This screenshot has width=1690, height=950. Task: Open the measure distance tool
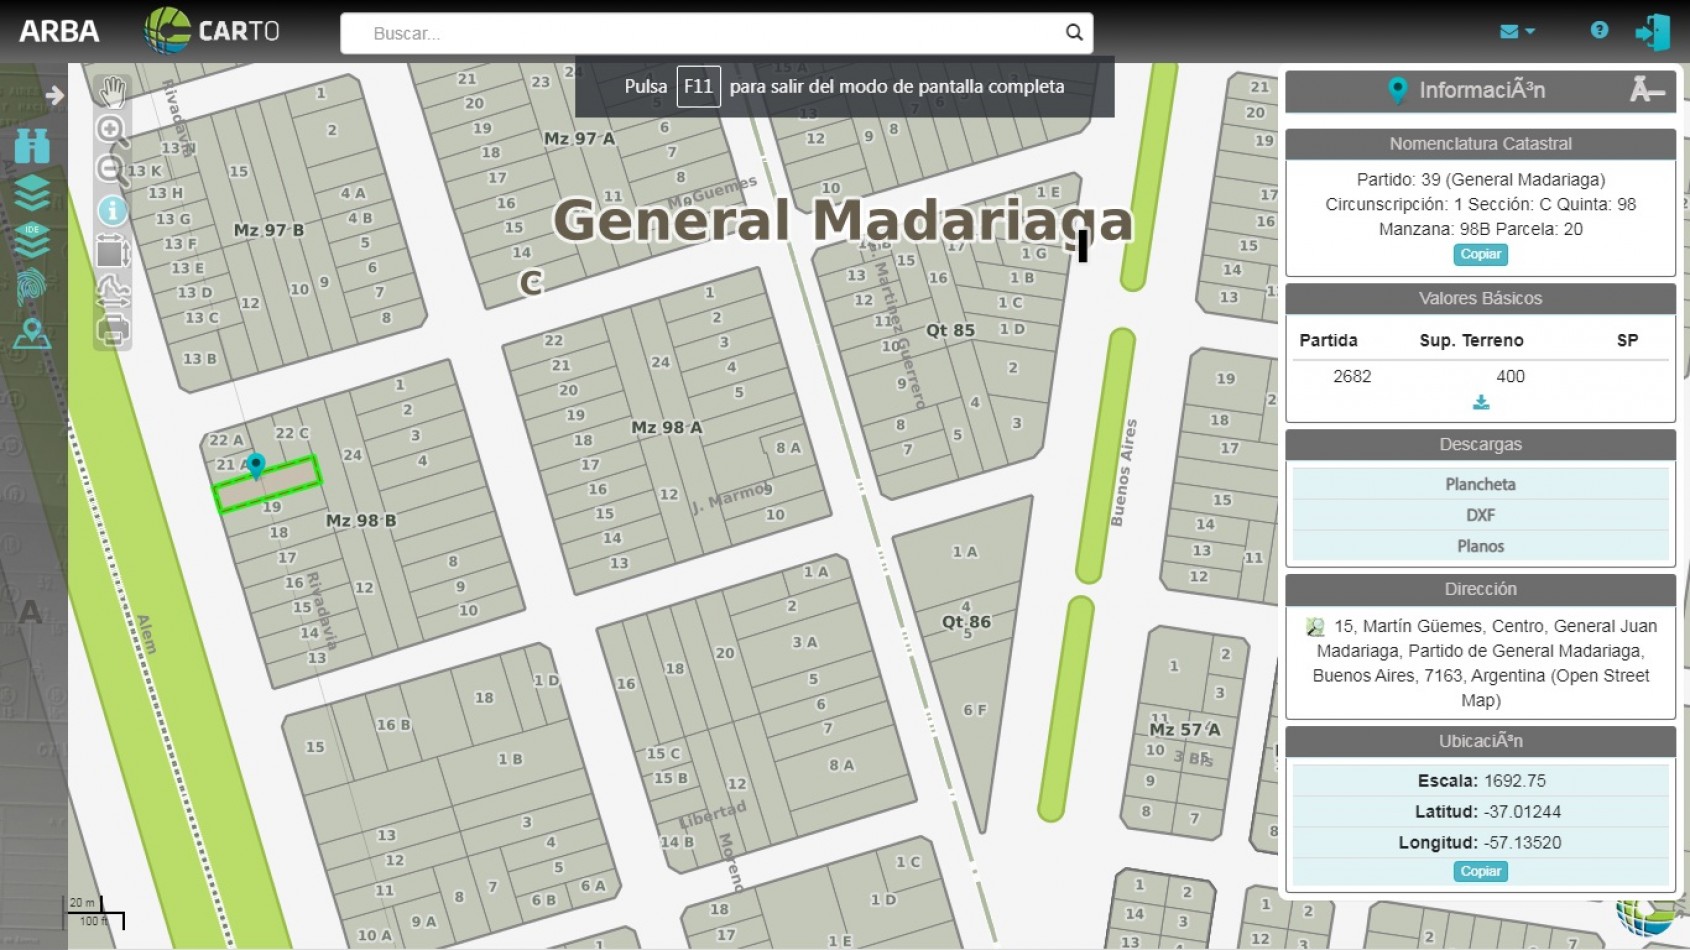click(x=112, y=289)
